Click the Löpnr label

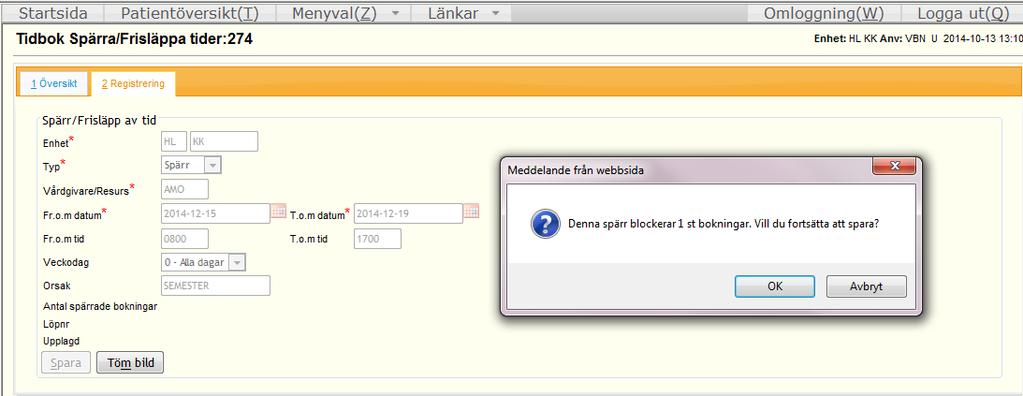point(56,324)
